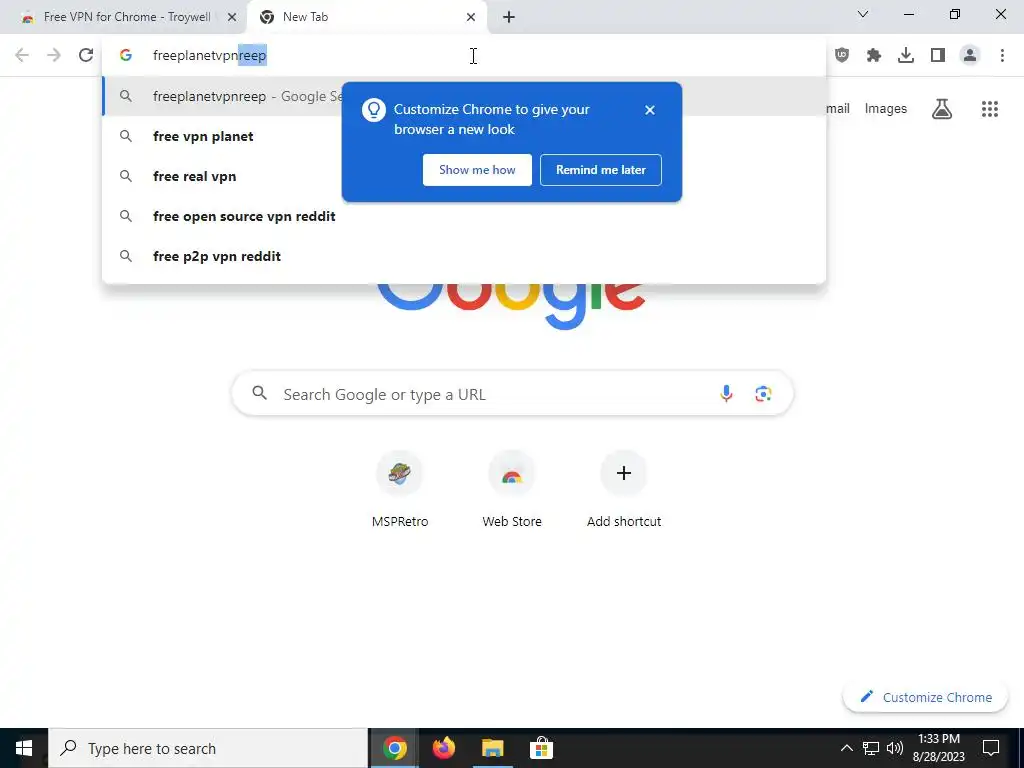Expand the tab search chevron

coord(863,14)
